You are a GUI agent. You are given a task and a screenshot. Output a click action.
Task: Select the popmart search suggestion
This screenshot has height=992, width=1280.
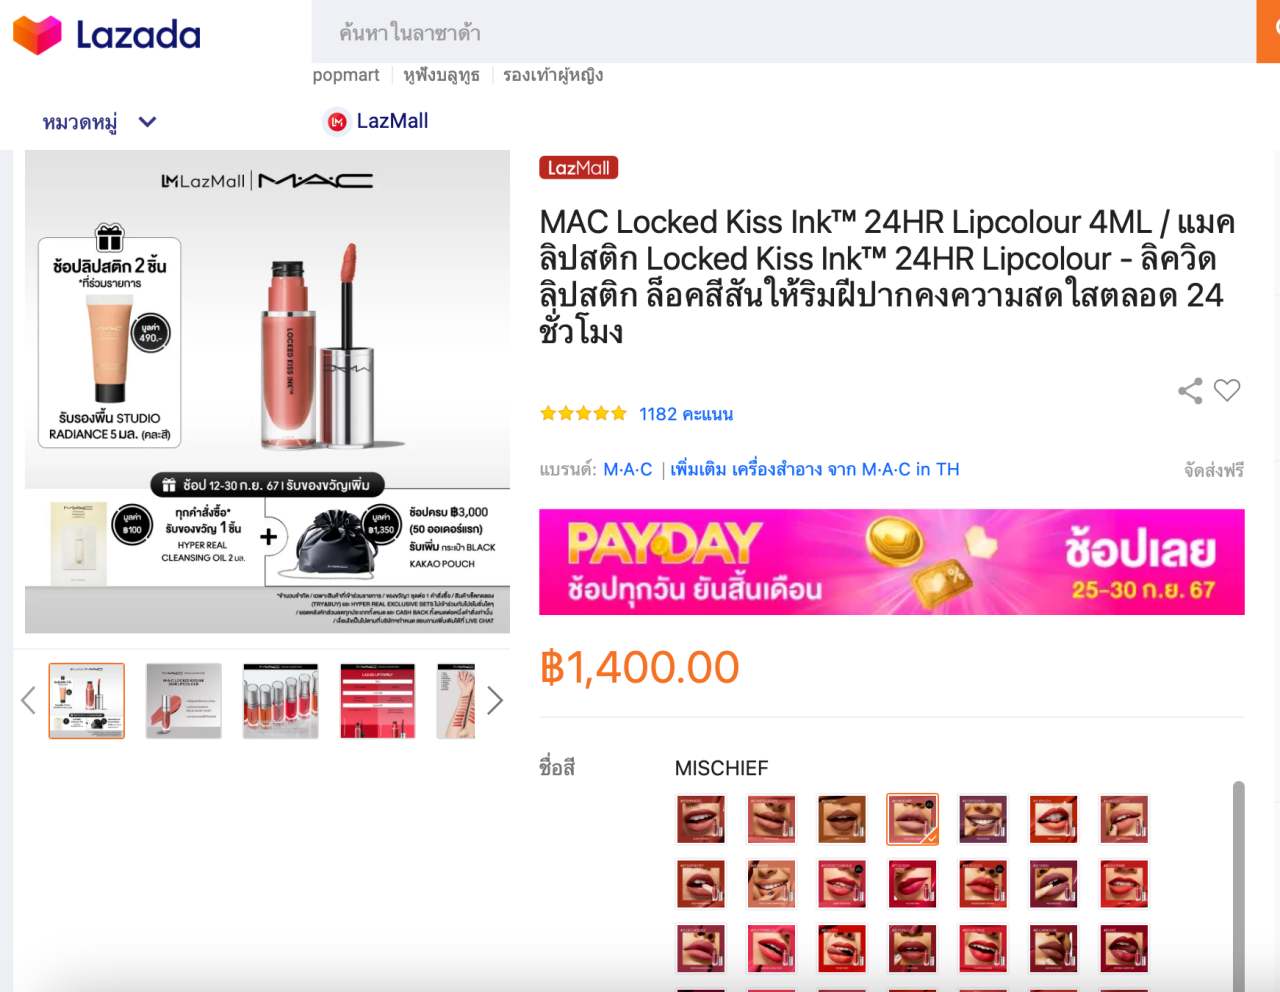(x=346, y=75)
